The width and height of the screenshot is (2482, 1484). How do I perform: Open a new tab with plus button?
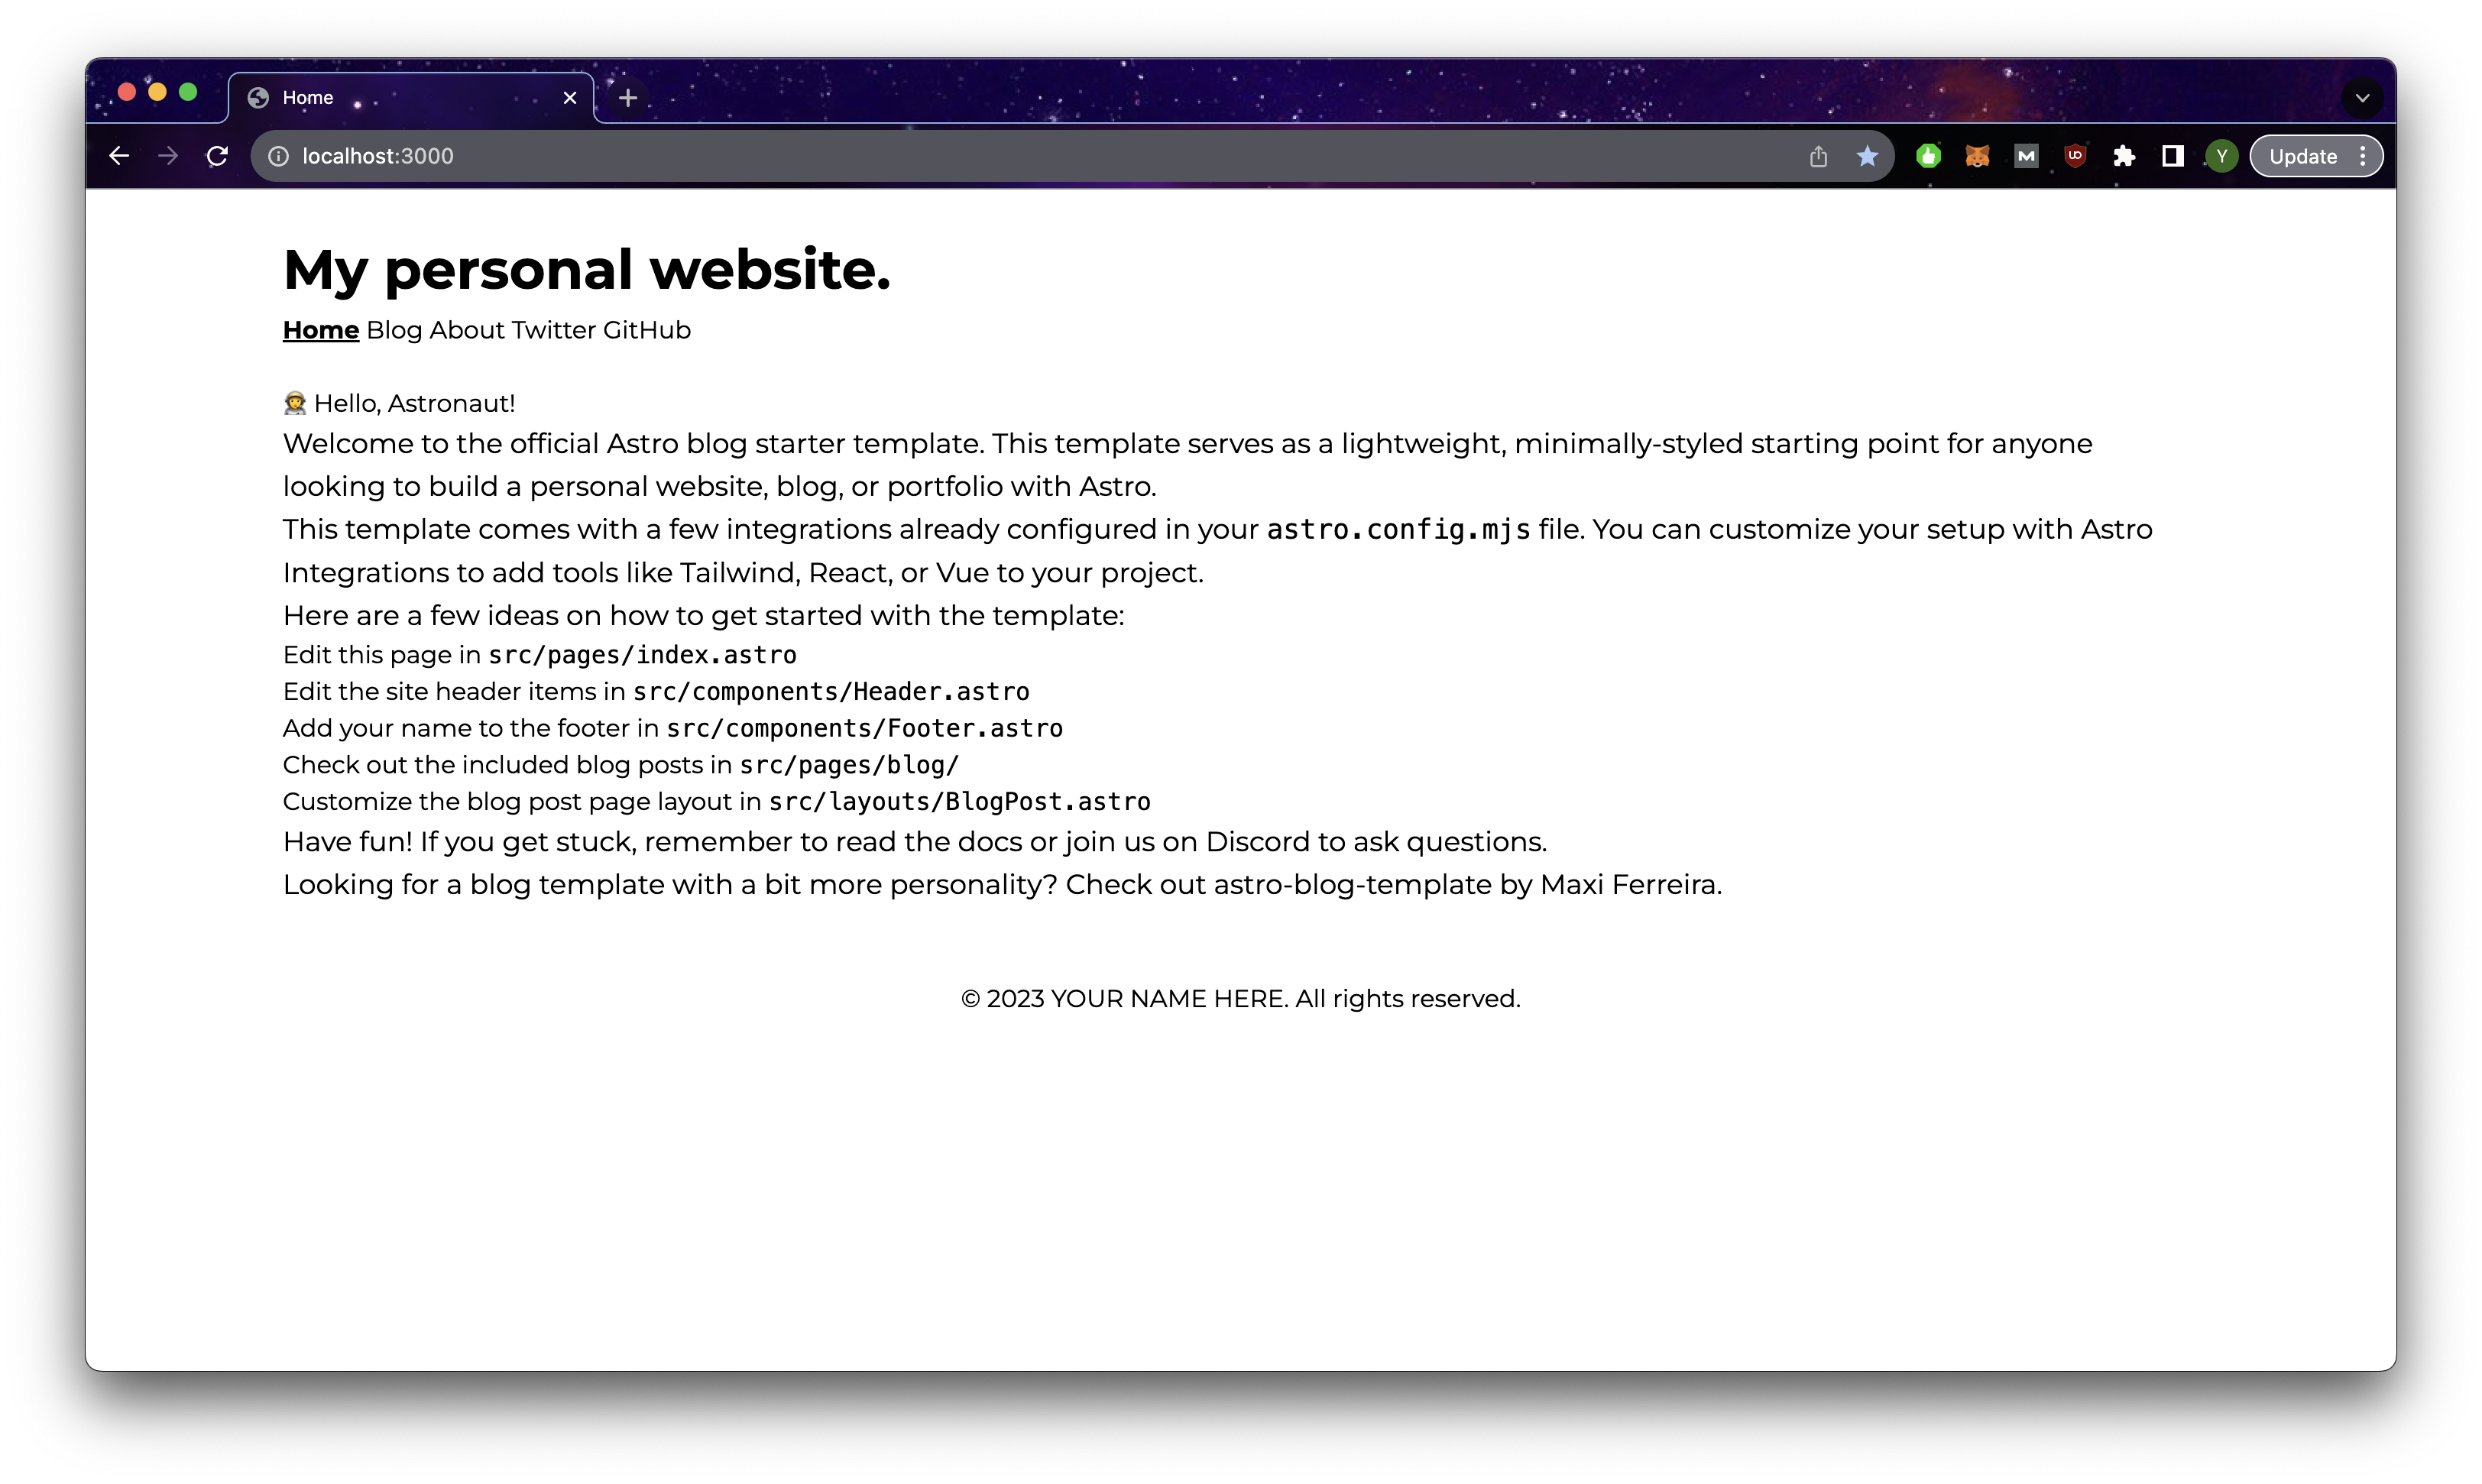(628, 98)
